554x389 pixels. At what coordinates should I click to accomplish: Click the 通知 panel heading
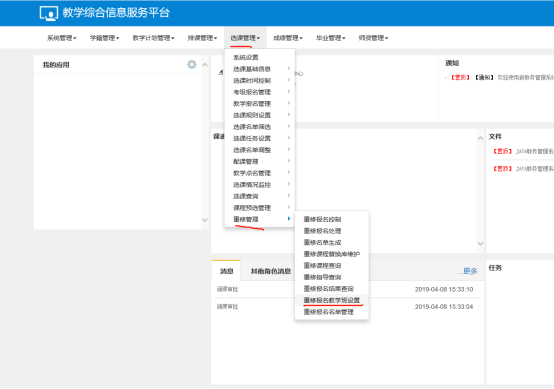(452, 63)
